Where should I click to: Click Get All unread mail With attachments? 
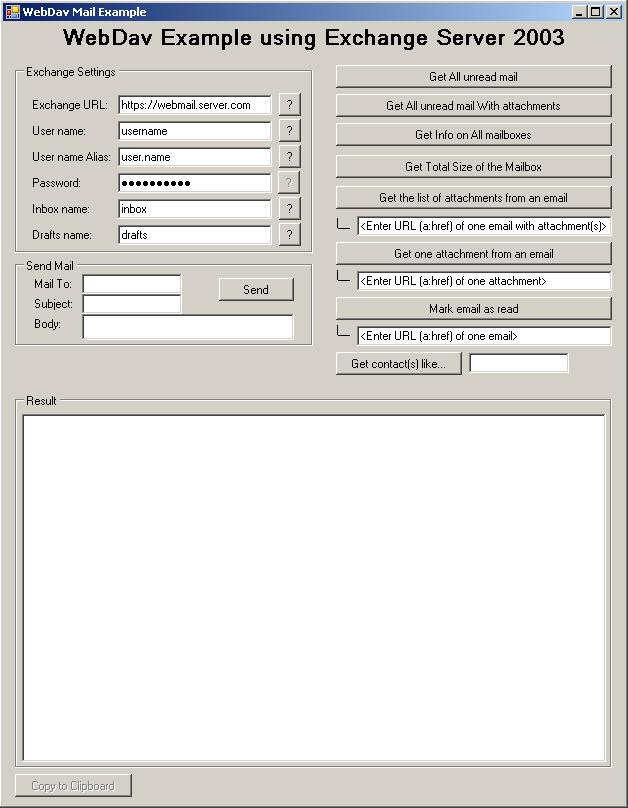473,106
